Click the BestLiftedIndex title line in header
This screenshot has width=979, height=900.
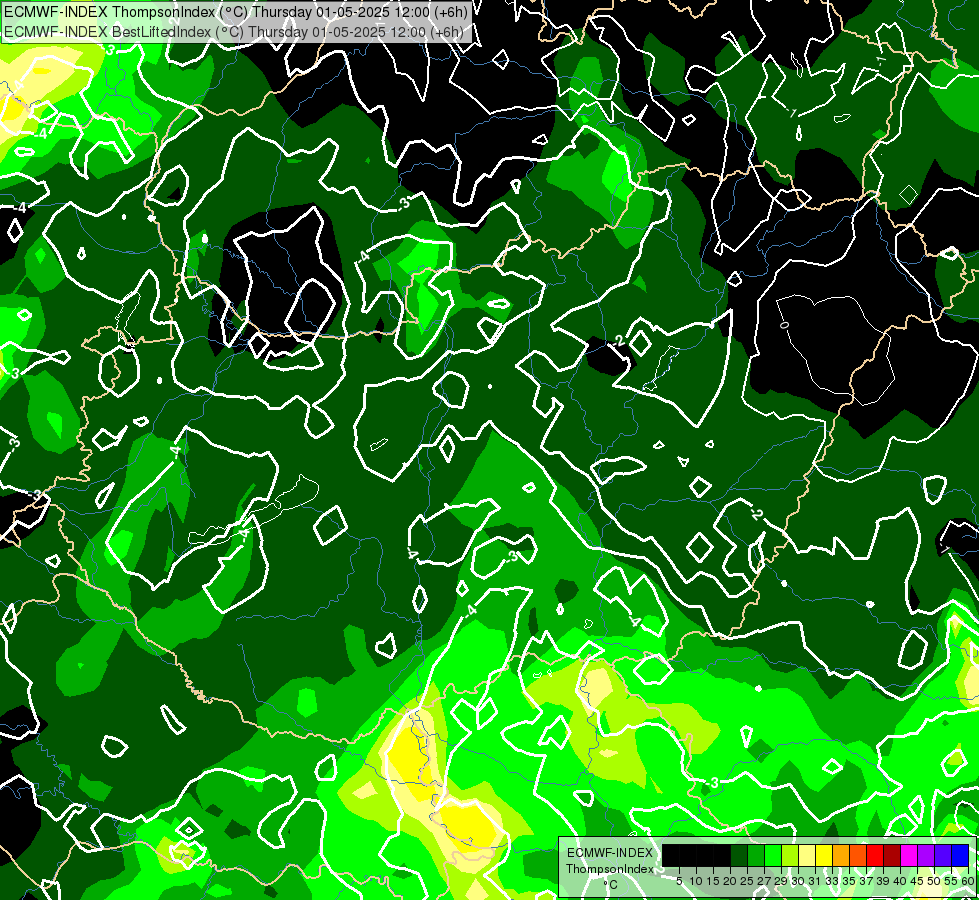(234, 31)
